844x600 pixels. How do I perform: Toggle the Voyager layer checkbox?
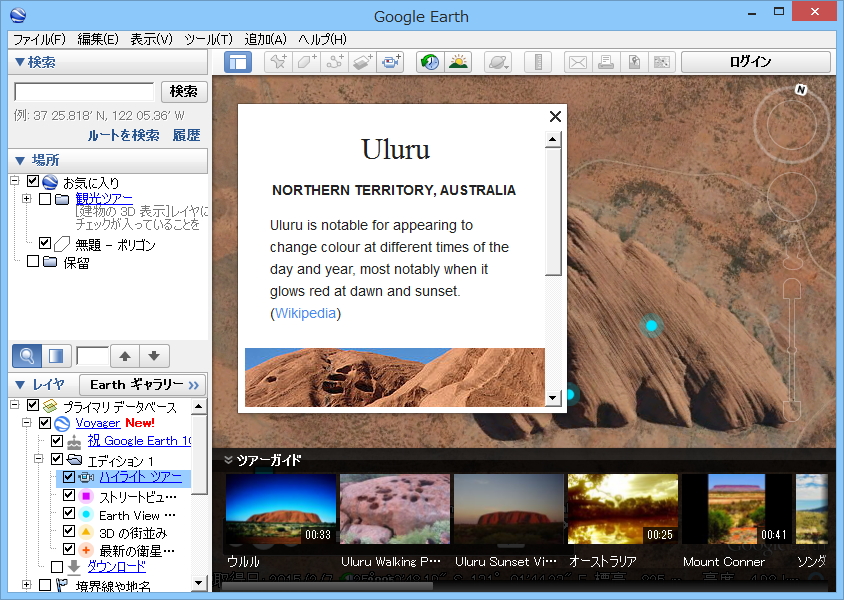click(45, 423)
